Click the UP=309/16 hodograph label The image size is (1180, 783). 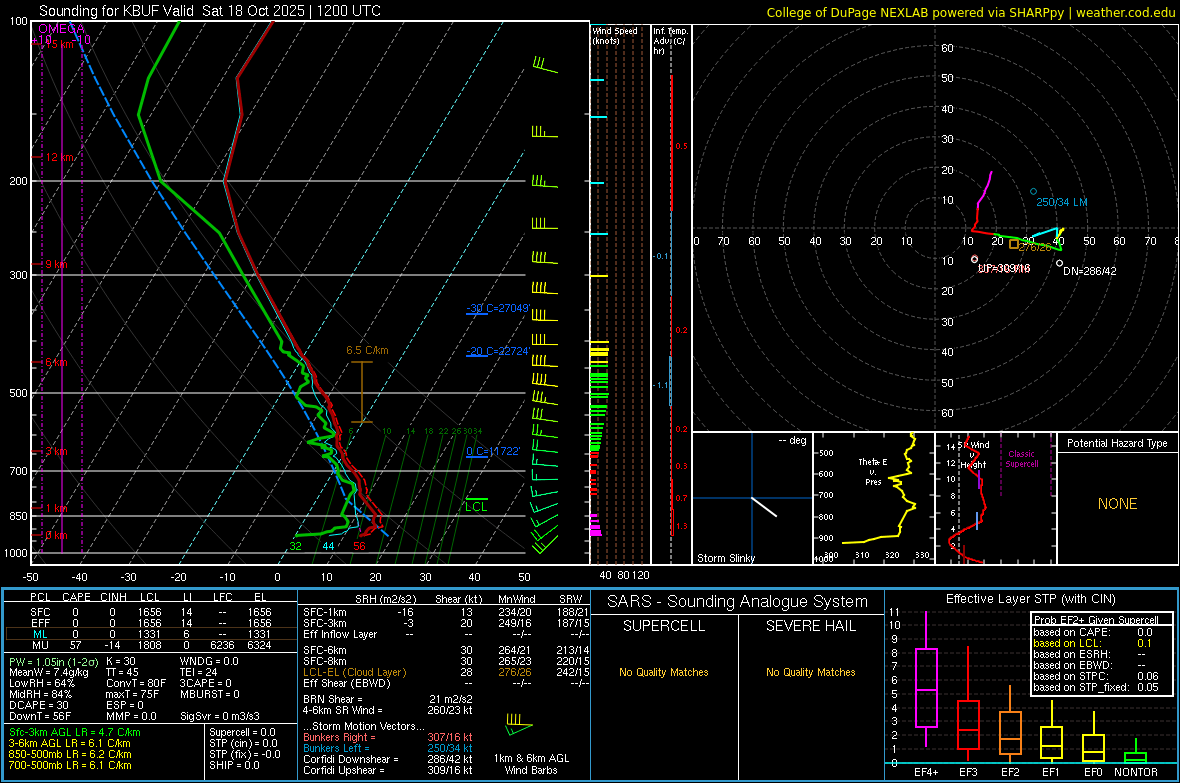1004,268
